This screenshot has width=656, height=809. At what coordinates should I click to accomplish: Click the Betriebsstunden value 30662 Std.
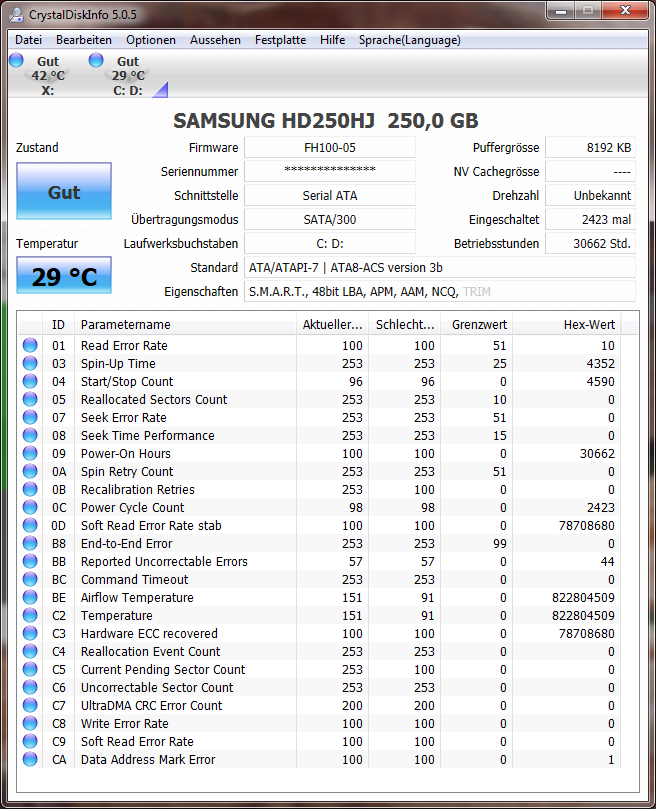click(590, 244)
